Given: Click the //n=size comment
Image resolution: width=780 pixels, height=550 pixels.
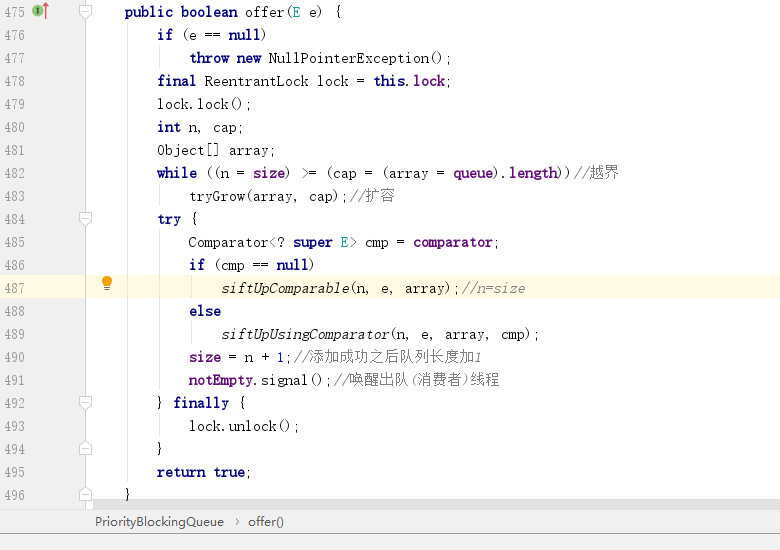Looking at the screenshot, I should click(x=493, y=288).
